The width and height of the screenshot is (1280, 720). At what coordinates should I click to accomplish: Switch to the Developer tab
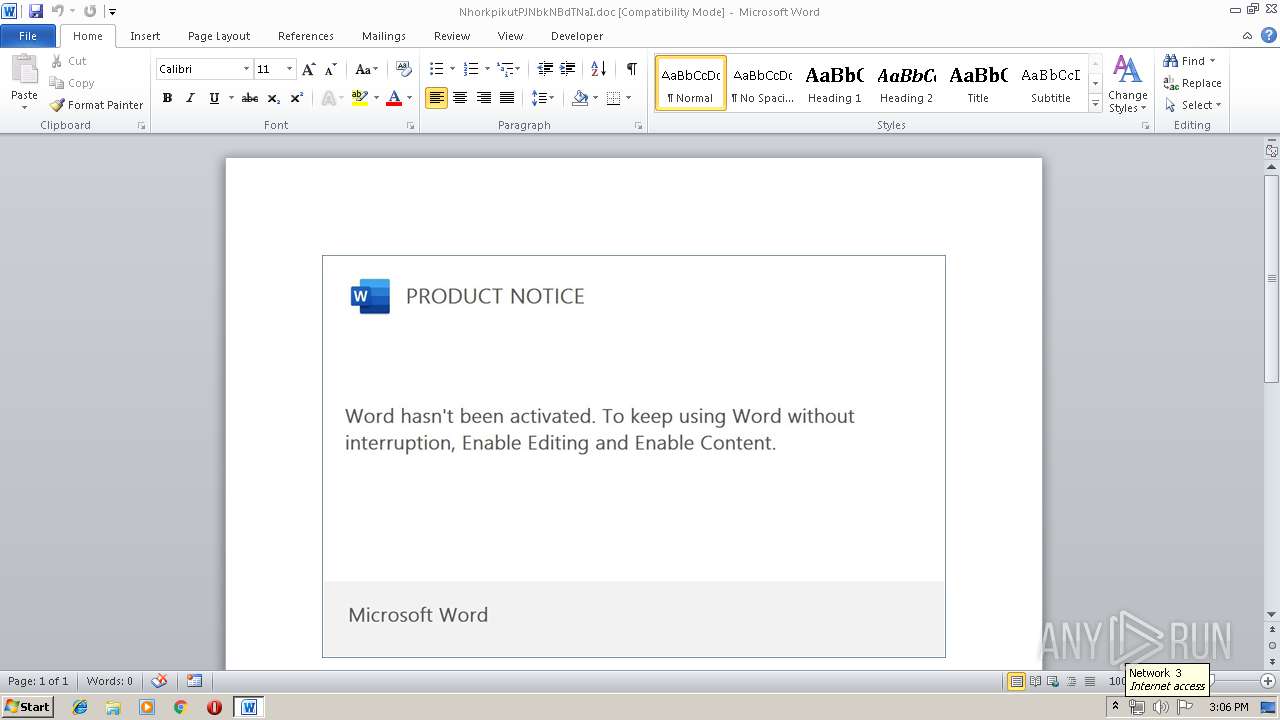tap(577, 36)
